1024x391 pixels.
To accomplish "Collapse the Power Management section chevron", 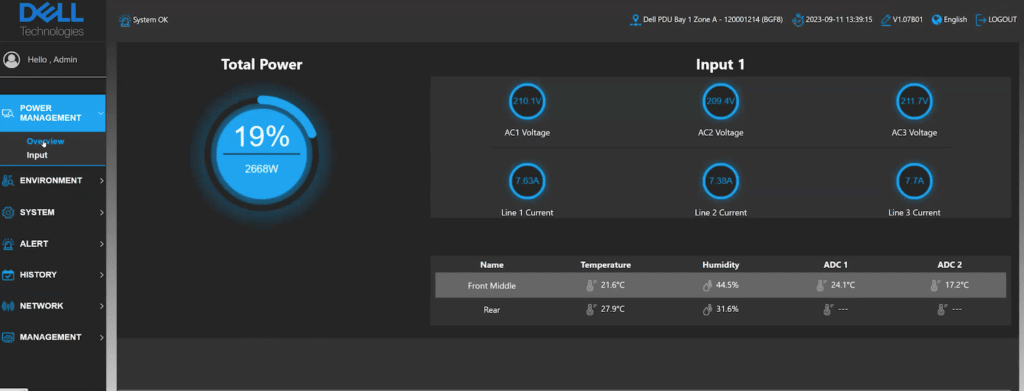I will (x=101, y=113).
